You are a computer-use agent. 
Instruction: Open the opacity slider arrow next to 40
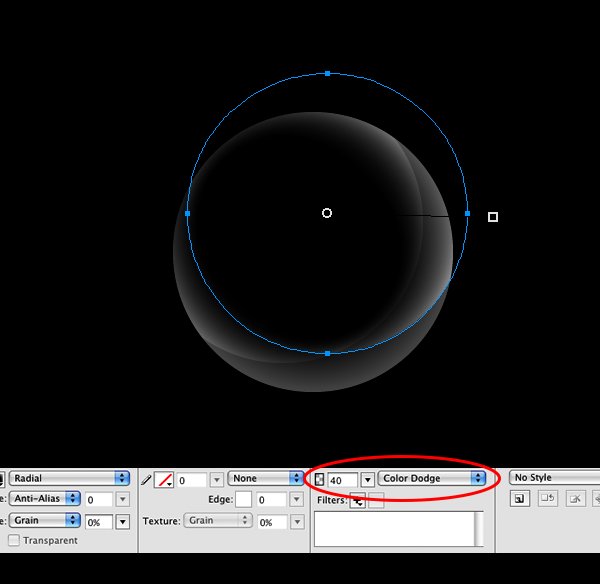coord(367,480)
